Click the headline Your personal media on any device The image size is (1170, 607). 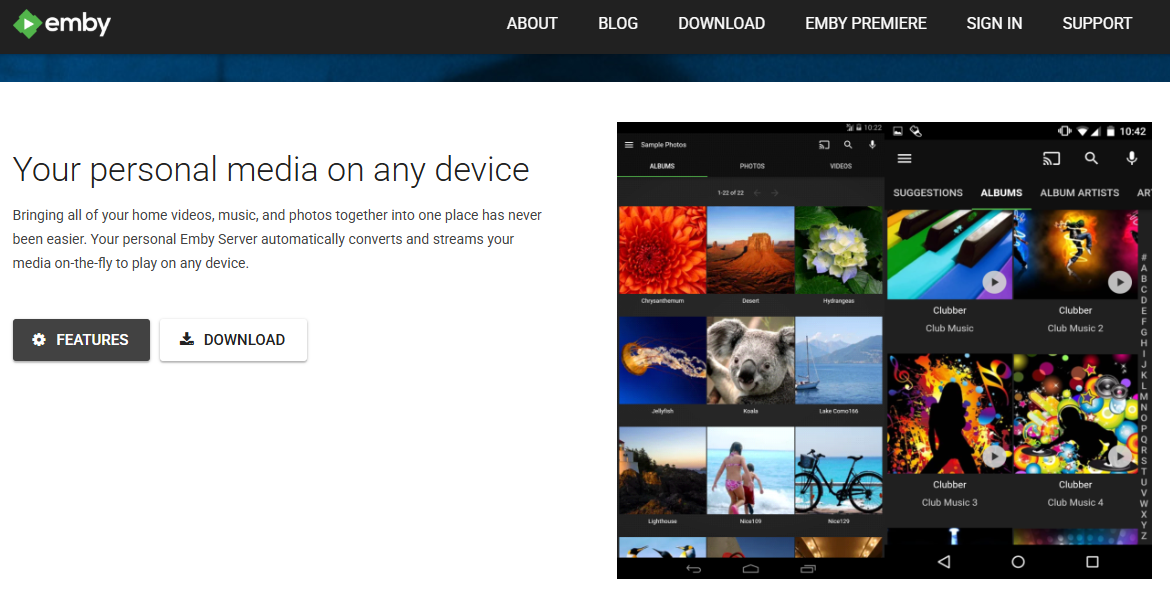(x=271, y=169)
